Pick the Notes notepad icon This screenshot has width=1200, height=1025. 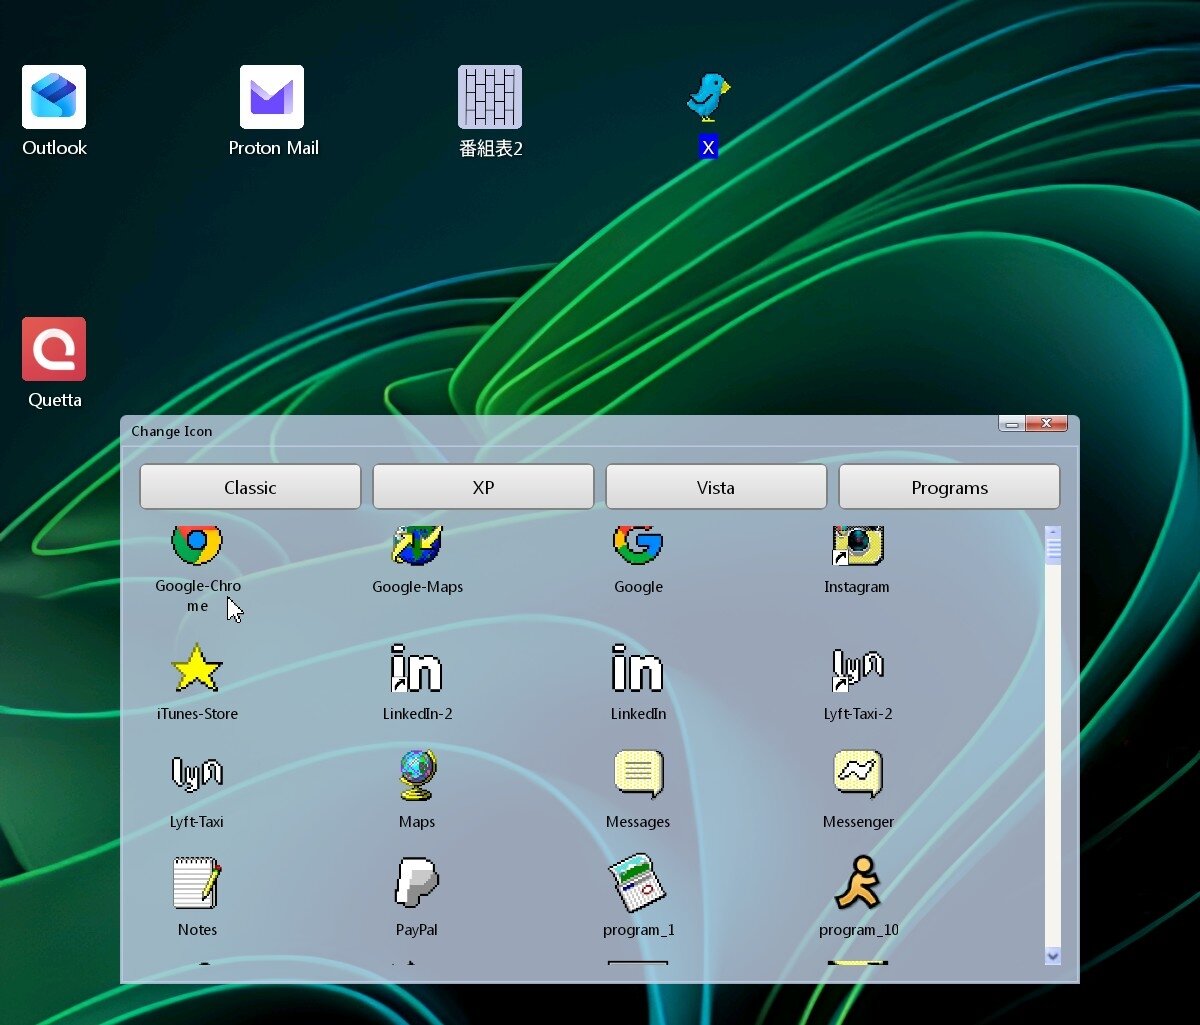tap(197, 883)
